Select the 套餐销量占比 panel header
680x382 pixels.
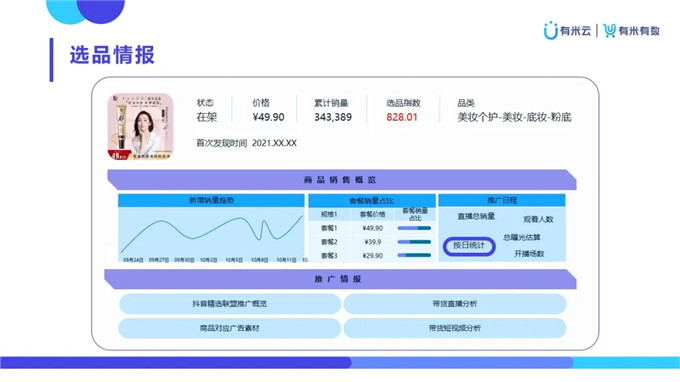(x=372, y=201)
